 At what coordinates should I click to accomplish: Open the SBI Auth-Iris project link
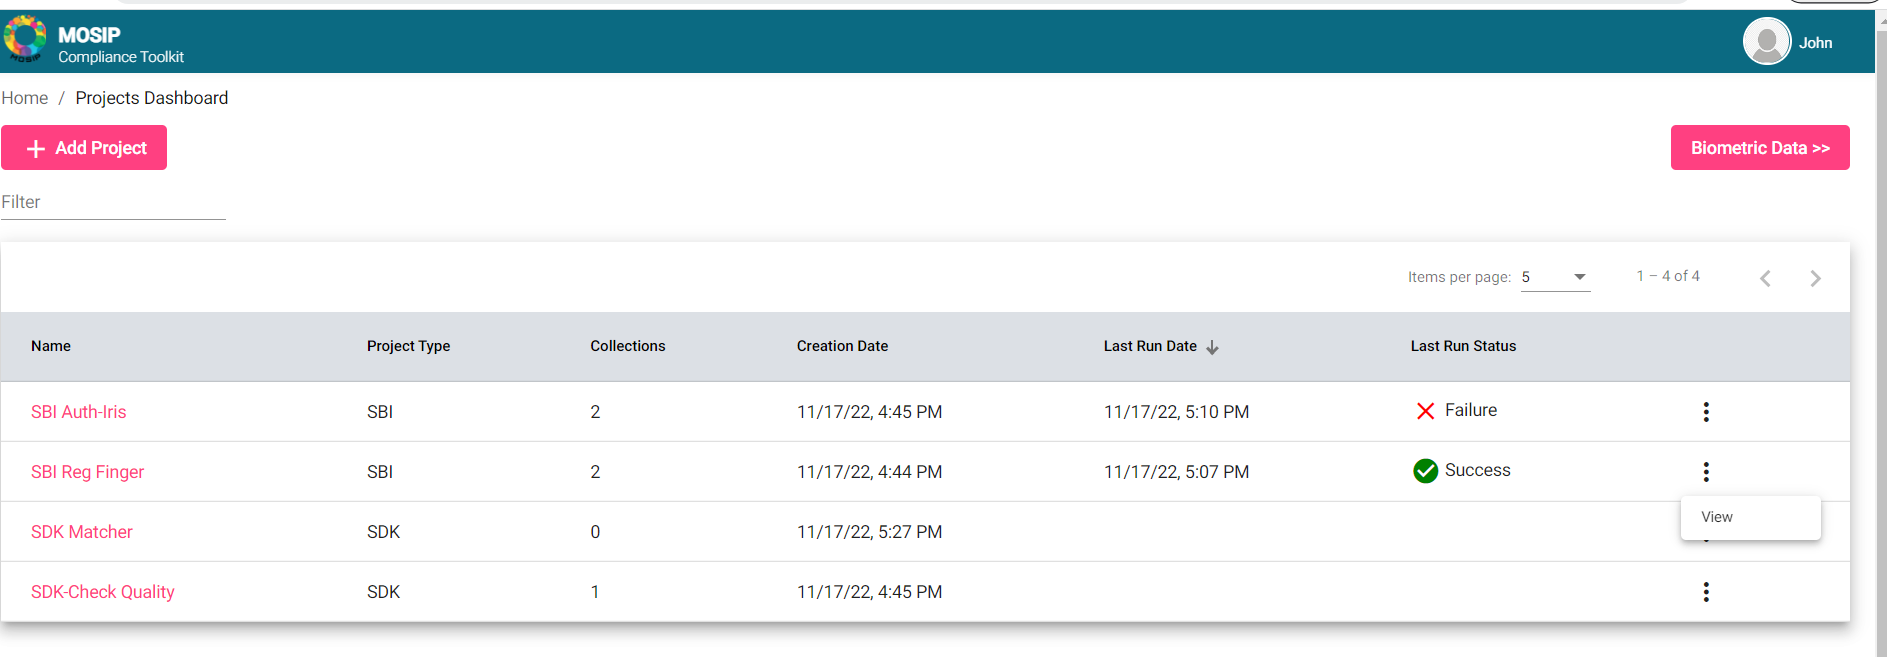79,412
